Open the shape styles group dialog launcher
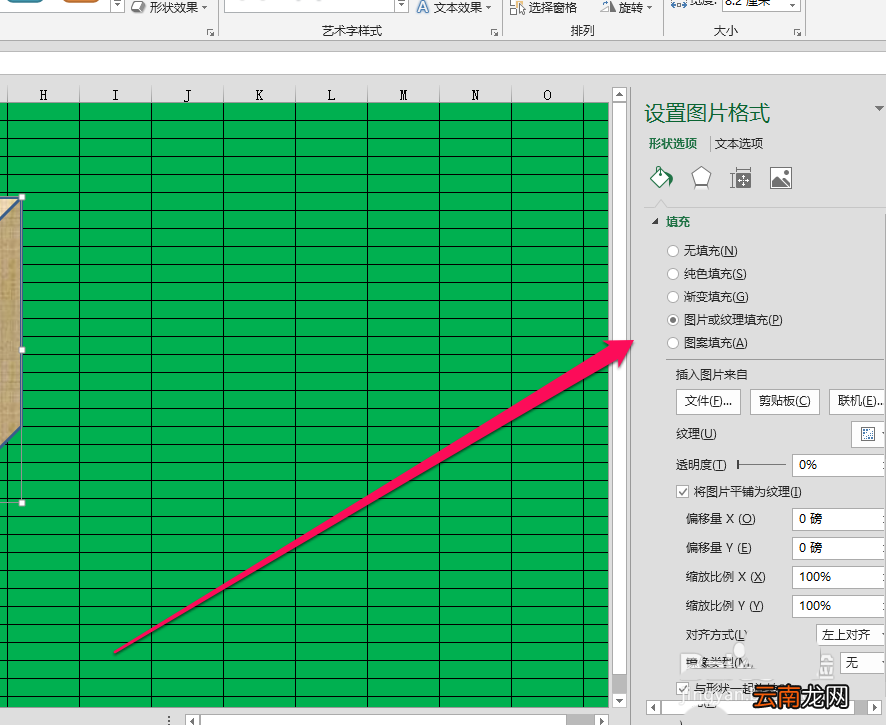886x725 pixels. coord(210,33)
